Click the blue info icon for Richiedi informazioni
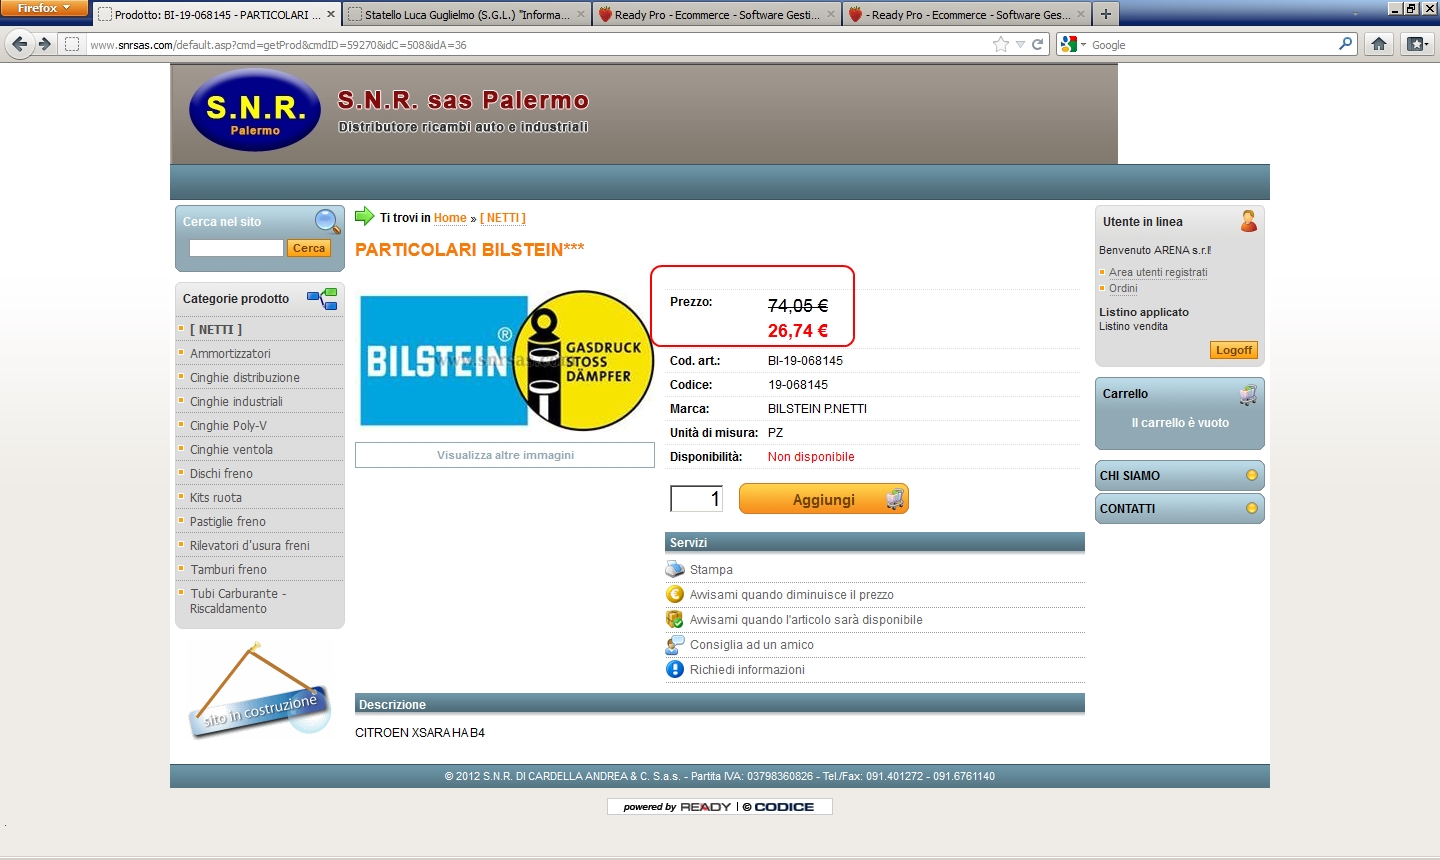The image size is (1440, 860). [675, 669]
